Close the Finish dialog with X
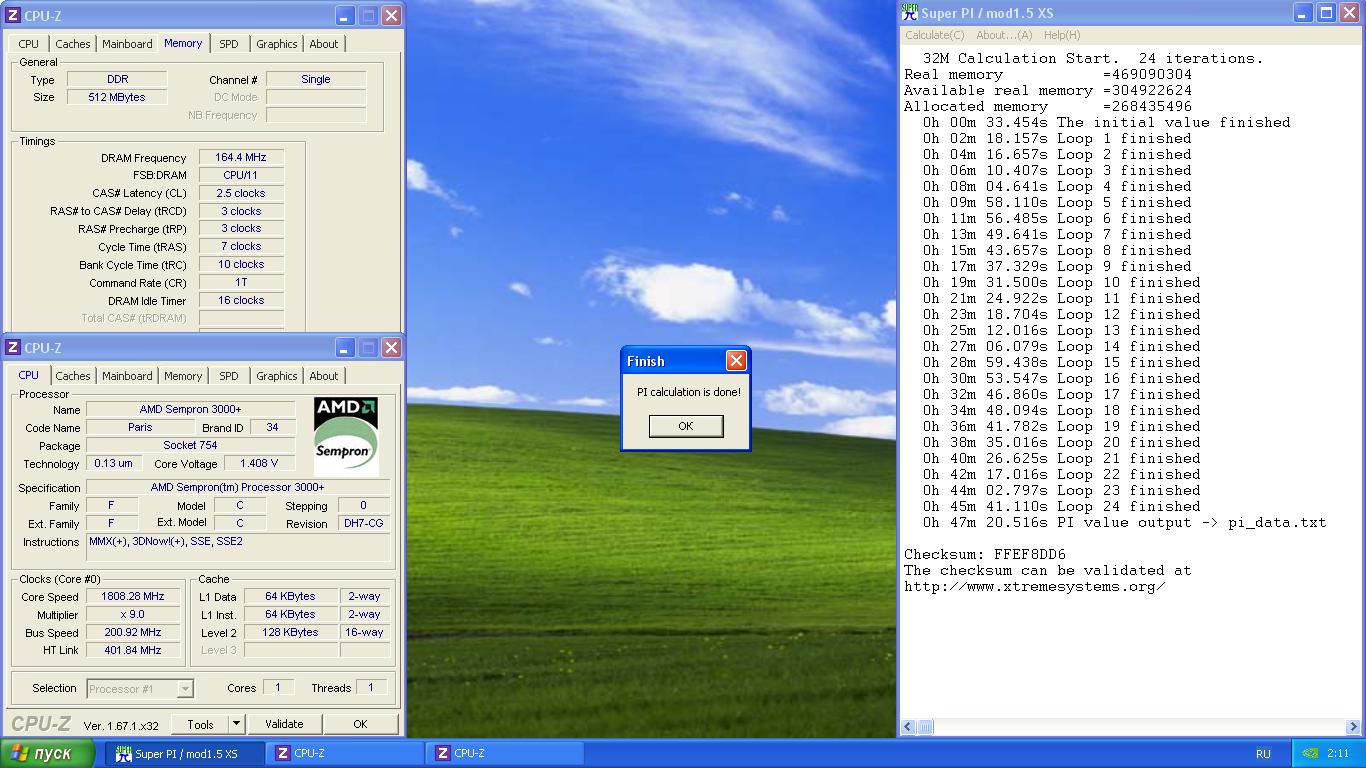 [x=736, y=361]
